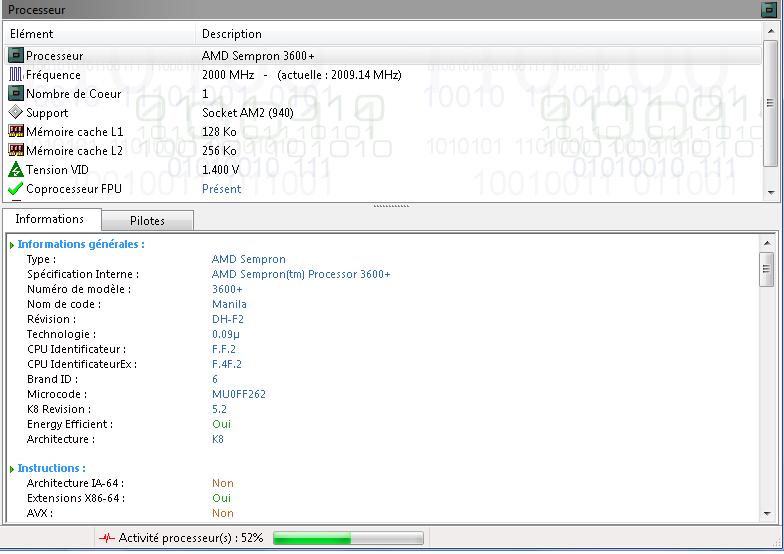Click the upper list scrollbar up arrow

(771, 31)
